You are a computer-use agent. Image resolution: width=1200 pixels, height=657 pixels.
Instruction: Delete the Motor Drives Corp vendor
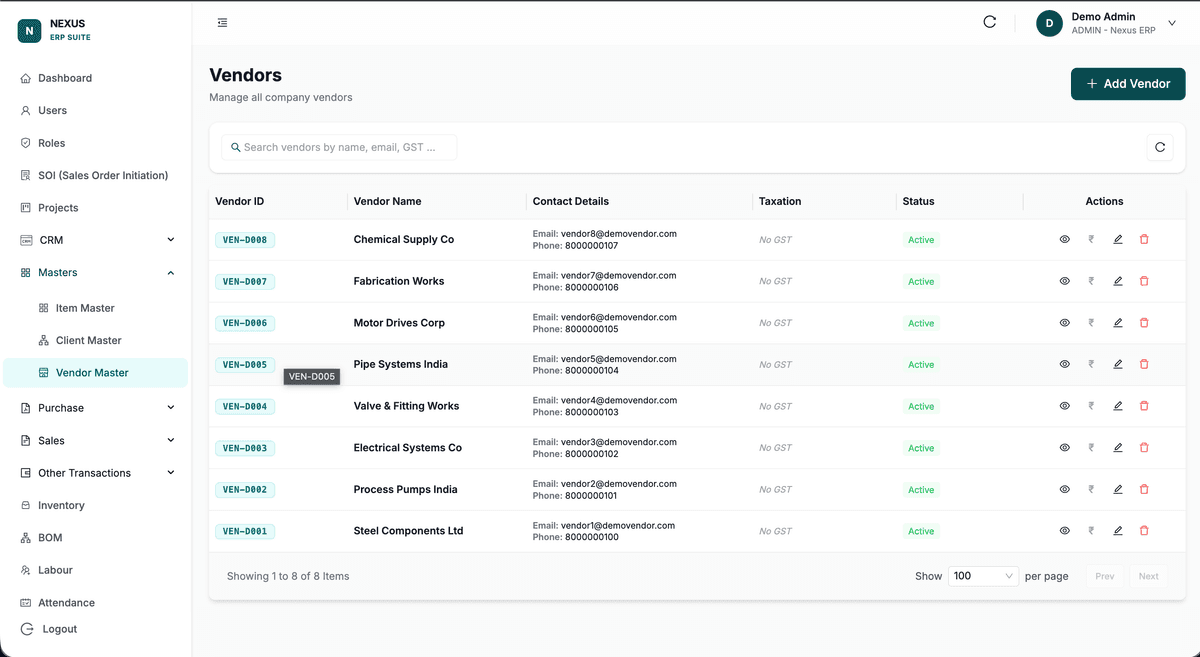click(x=1144, y=323)
